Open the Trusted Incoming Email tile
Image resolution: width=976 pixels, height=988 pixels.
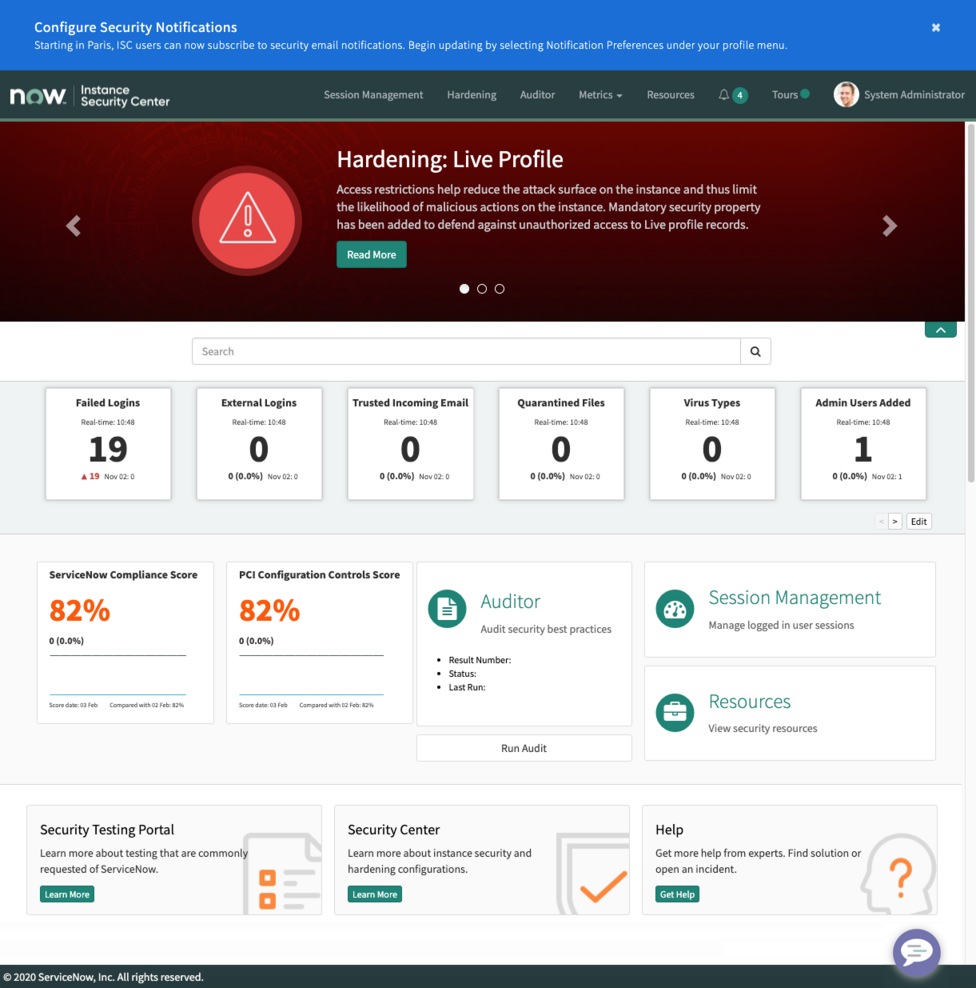[x=410, y=444]
